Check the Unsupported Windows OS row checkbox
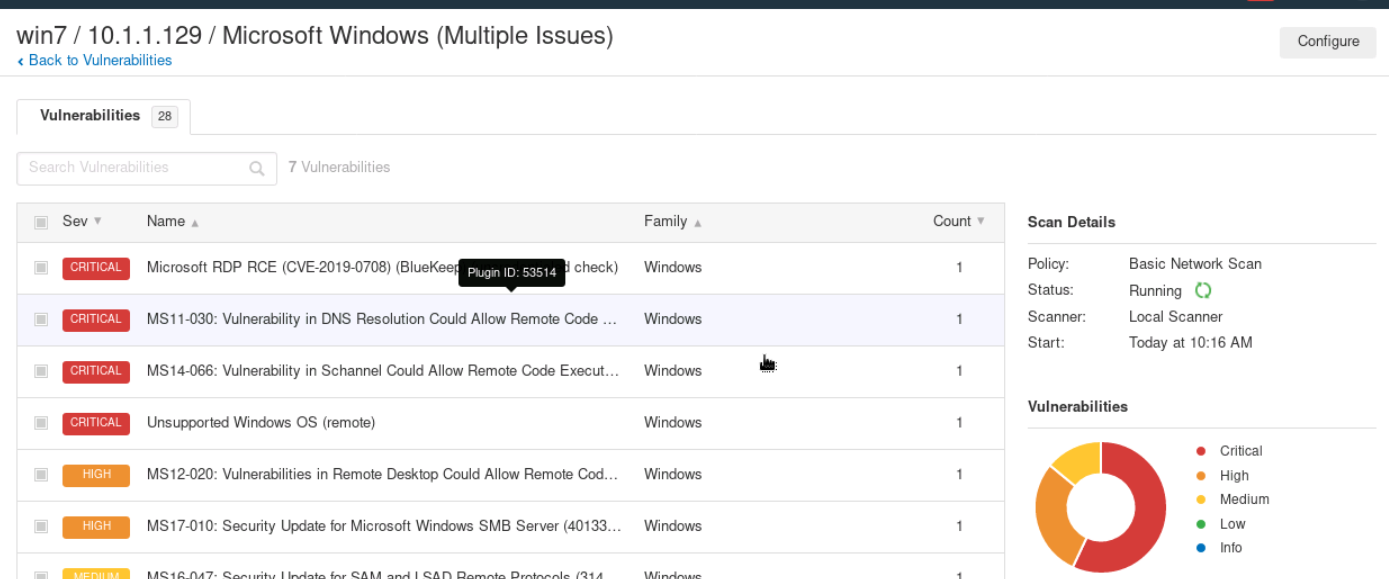This screenshot has width=1389, height=579. pyautogui.click(x=41, y=423)
